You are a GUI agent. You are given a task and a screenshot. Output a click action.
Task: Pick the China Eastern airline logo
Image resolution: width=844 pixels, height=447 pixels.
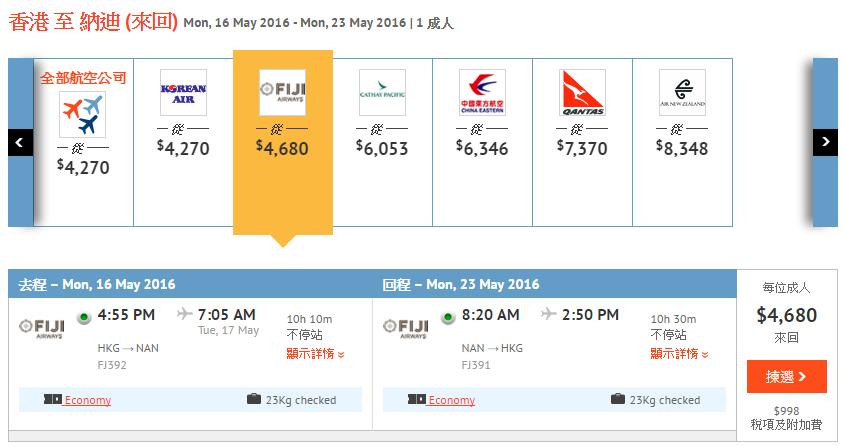pos(482,92)
